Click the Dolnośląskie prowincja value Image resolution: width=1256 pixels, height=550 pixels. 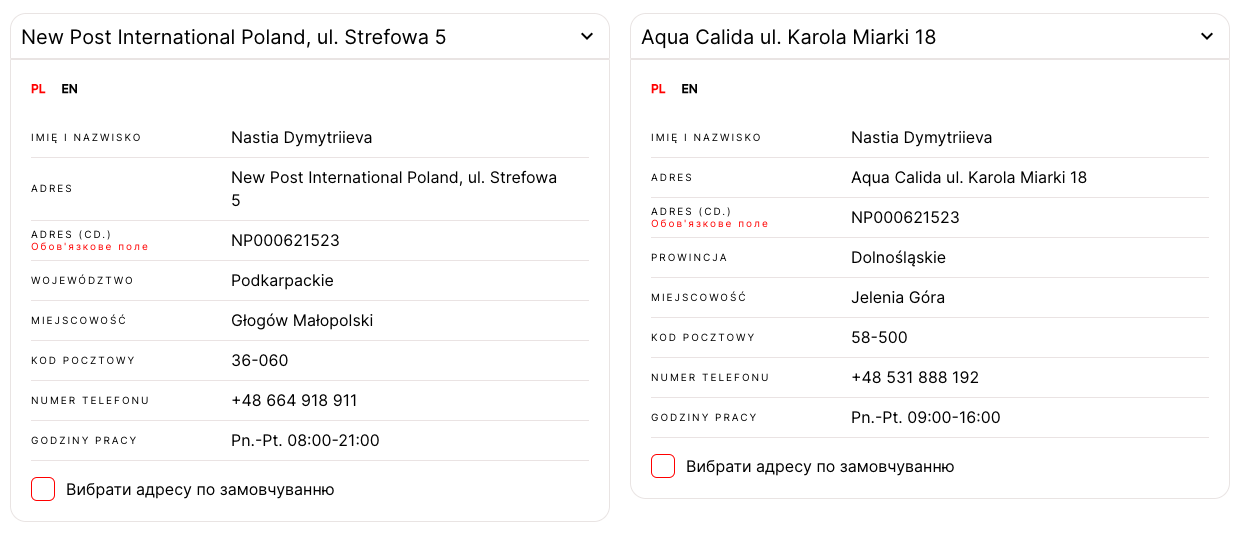(x=898, y=258)
